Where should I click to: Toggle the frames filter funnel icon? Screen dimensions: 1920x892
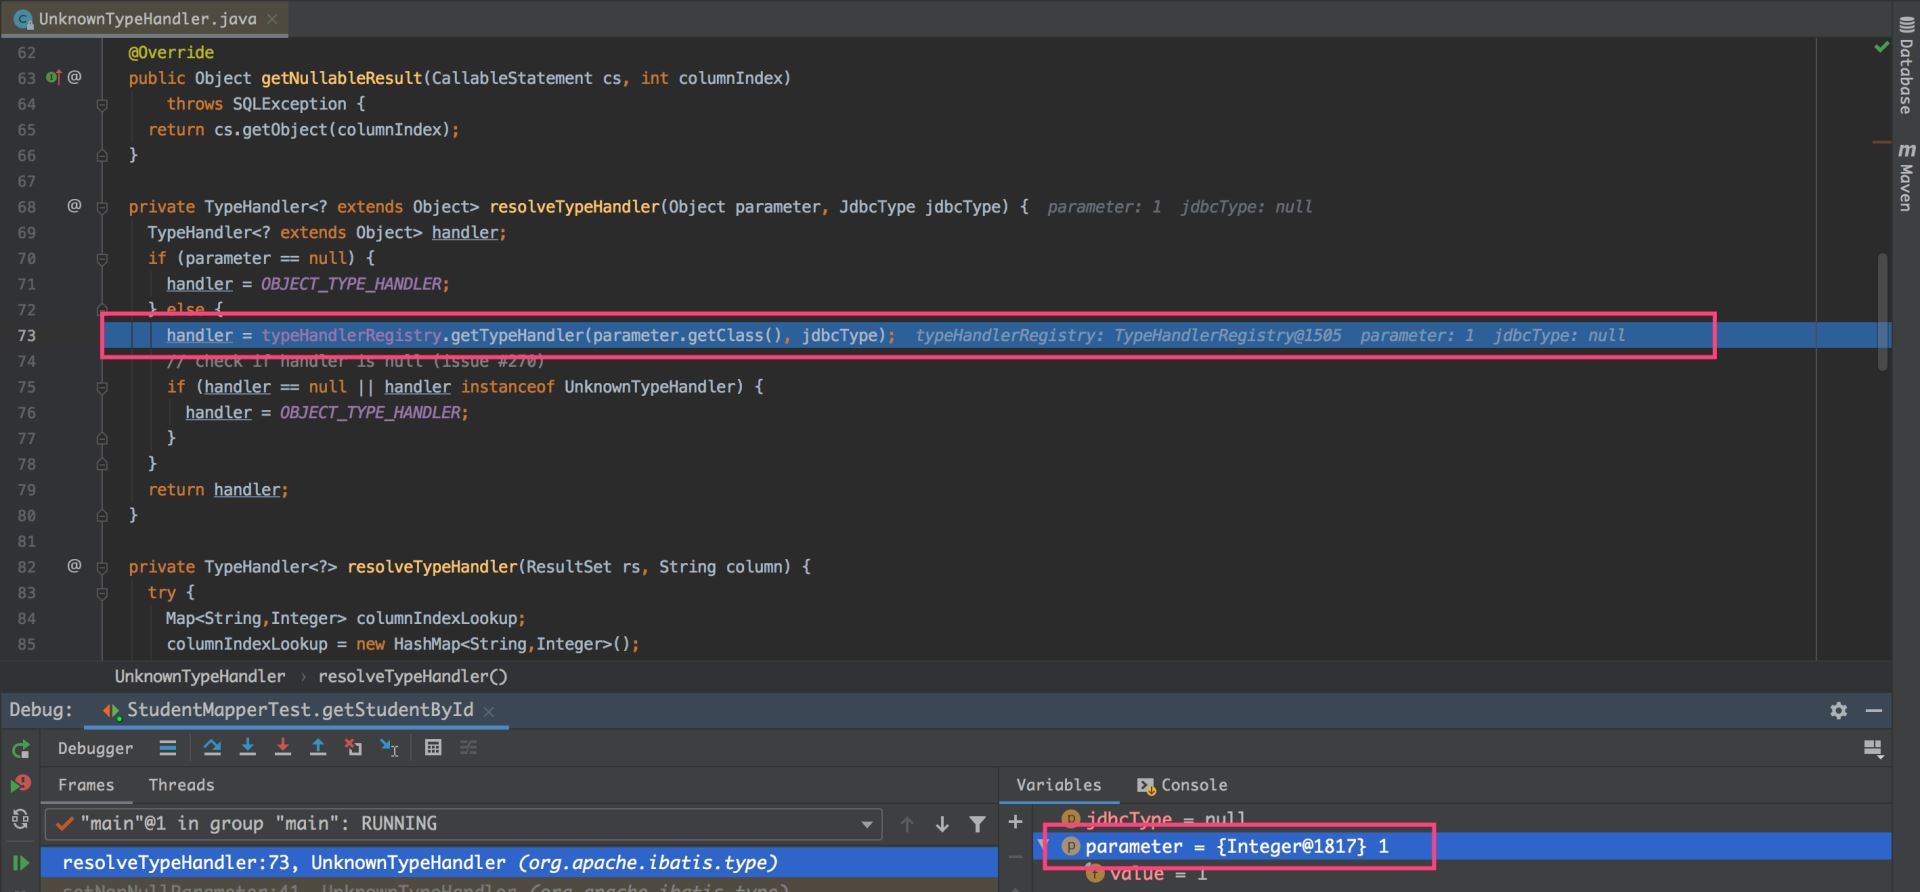point(977,824)
